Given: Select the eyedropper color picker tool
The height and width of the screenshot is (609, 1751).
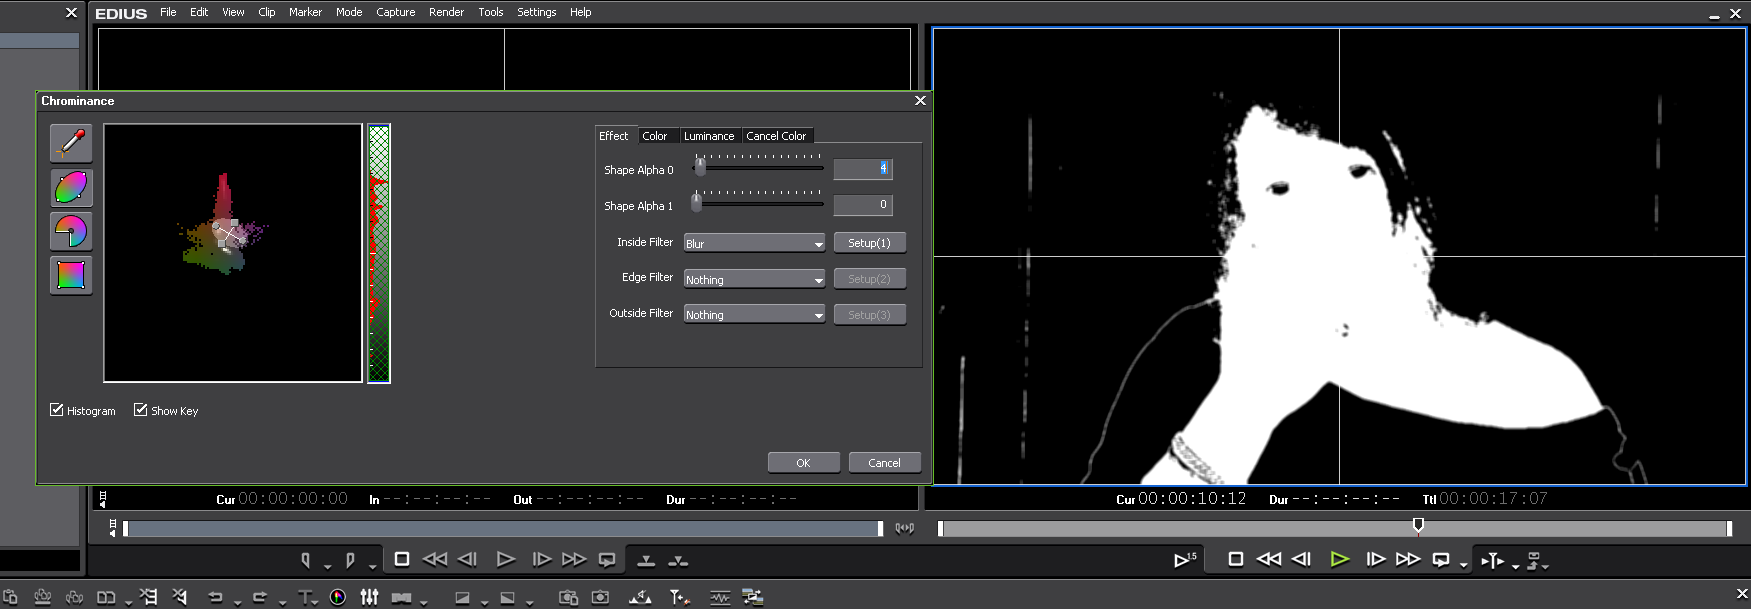Looking at the screenshot, I should pyautogui.click(x=71, y=143).
